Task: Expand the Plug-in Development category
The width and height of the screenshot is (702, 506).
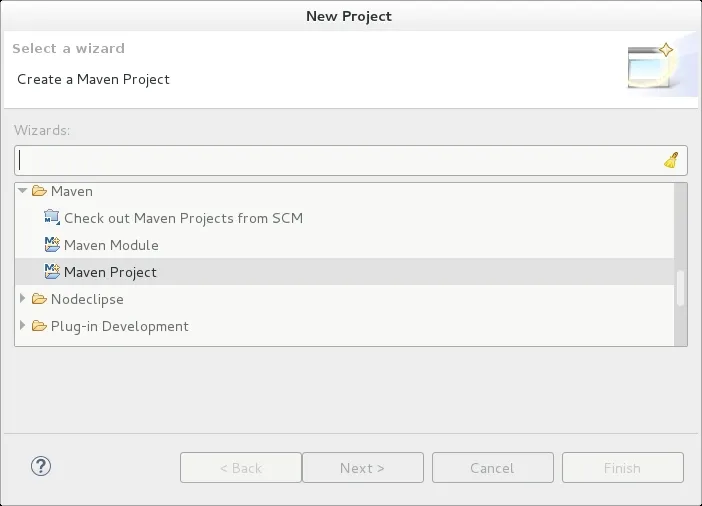Action: click(23, 325)
